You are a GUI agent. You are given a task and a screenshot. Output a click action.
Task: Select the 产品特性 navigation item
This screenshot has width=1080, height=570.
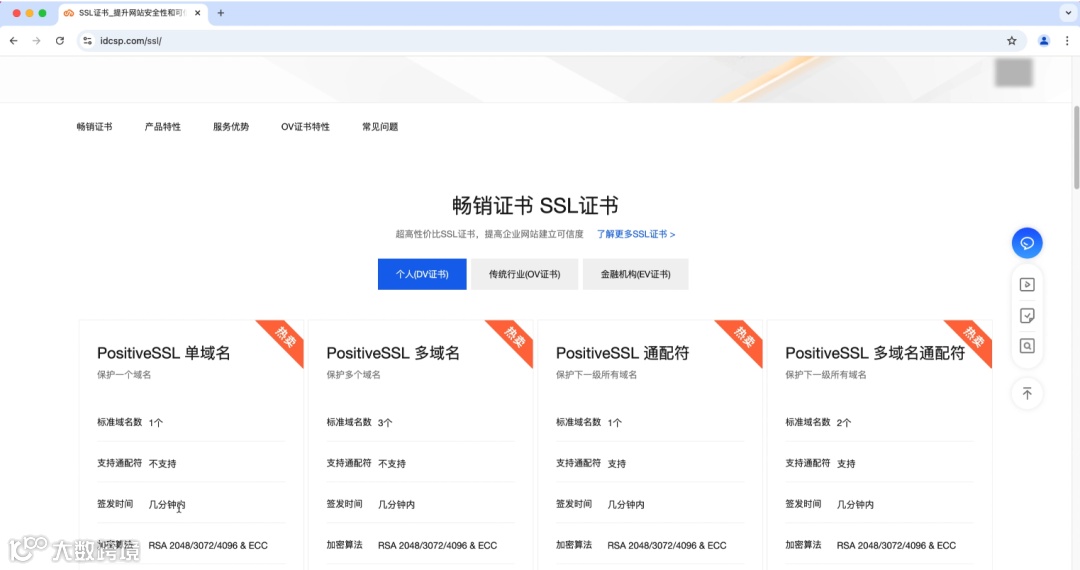[x=163, y=127]
